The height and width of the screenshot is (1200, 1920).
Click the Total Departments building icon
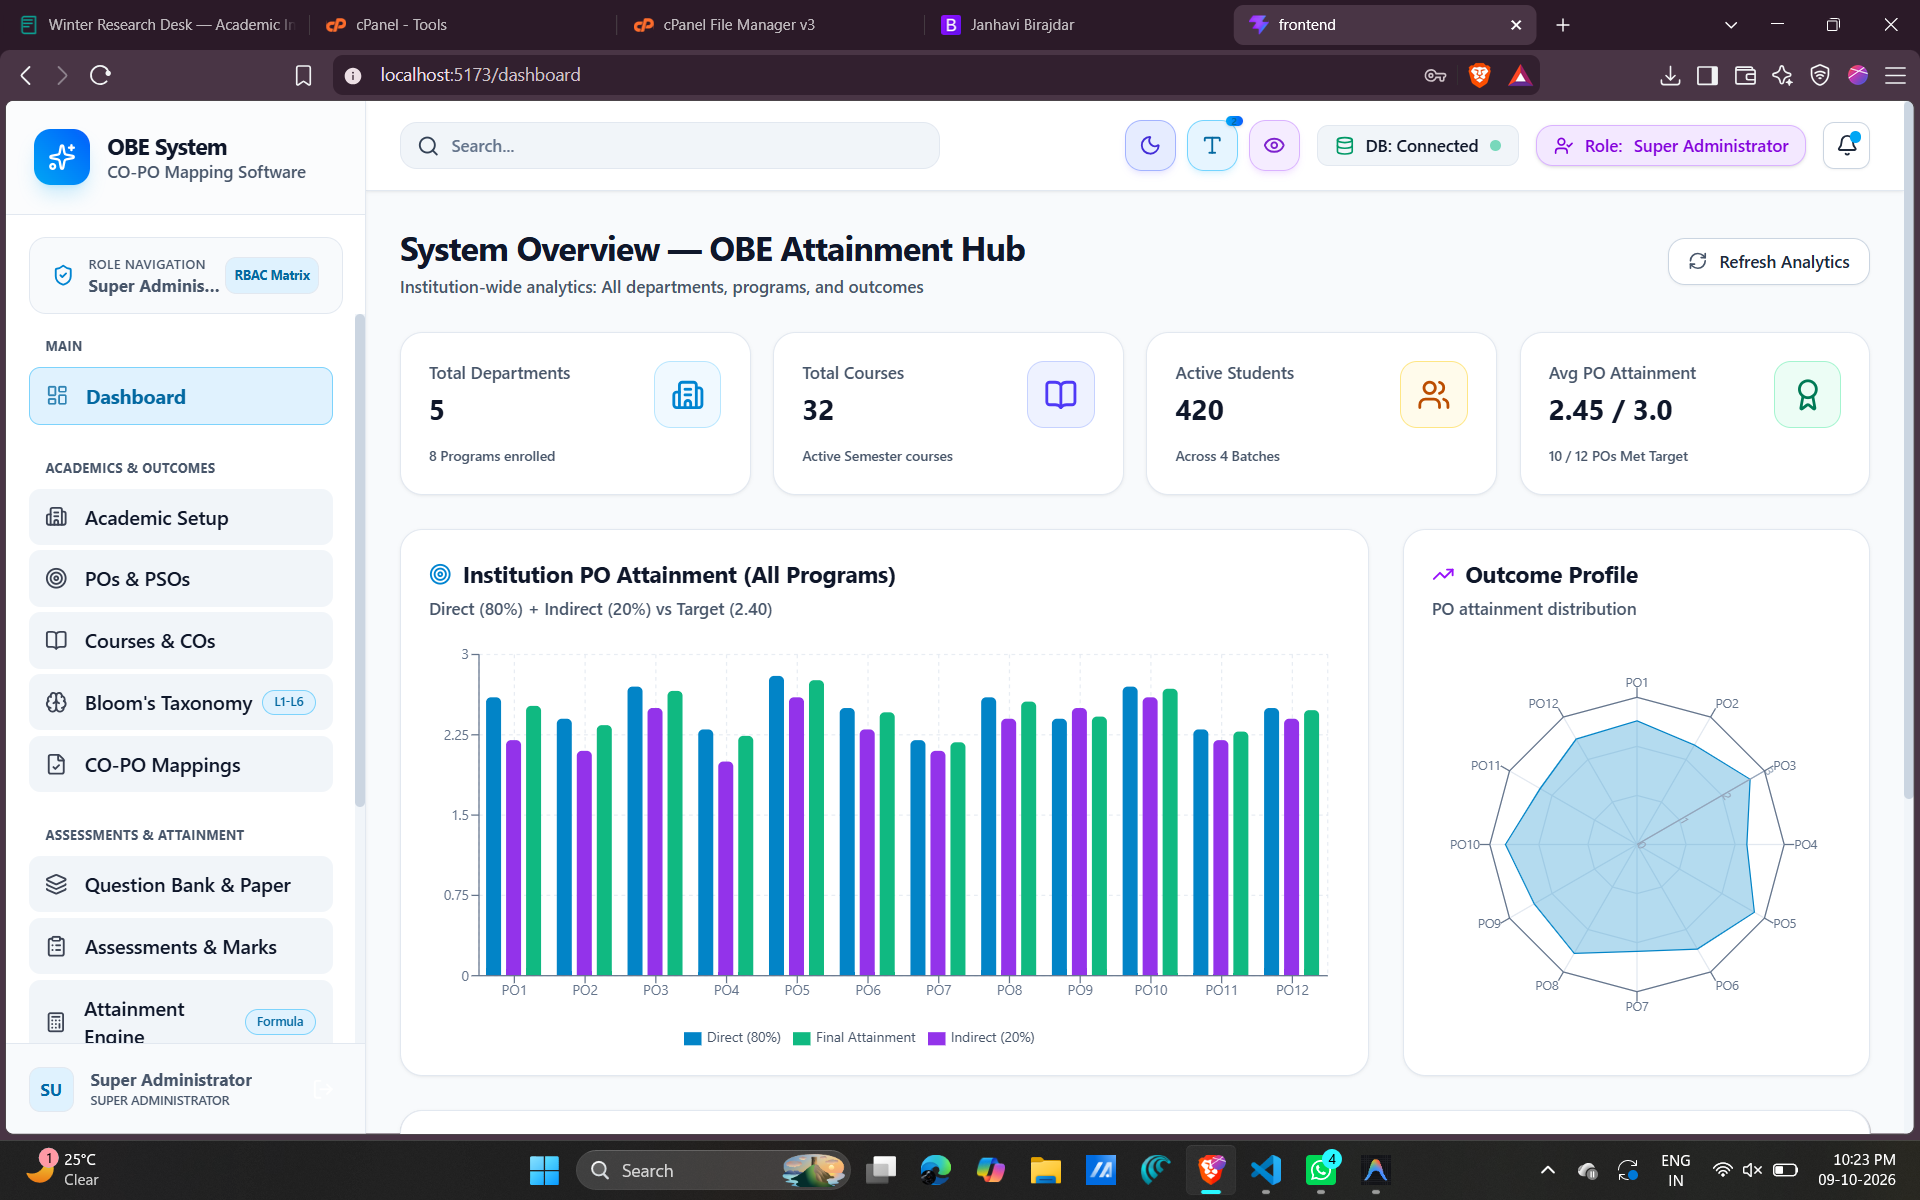pyautogui.click(x=687, y=395)
